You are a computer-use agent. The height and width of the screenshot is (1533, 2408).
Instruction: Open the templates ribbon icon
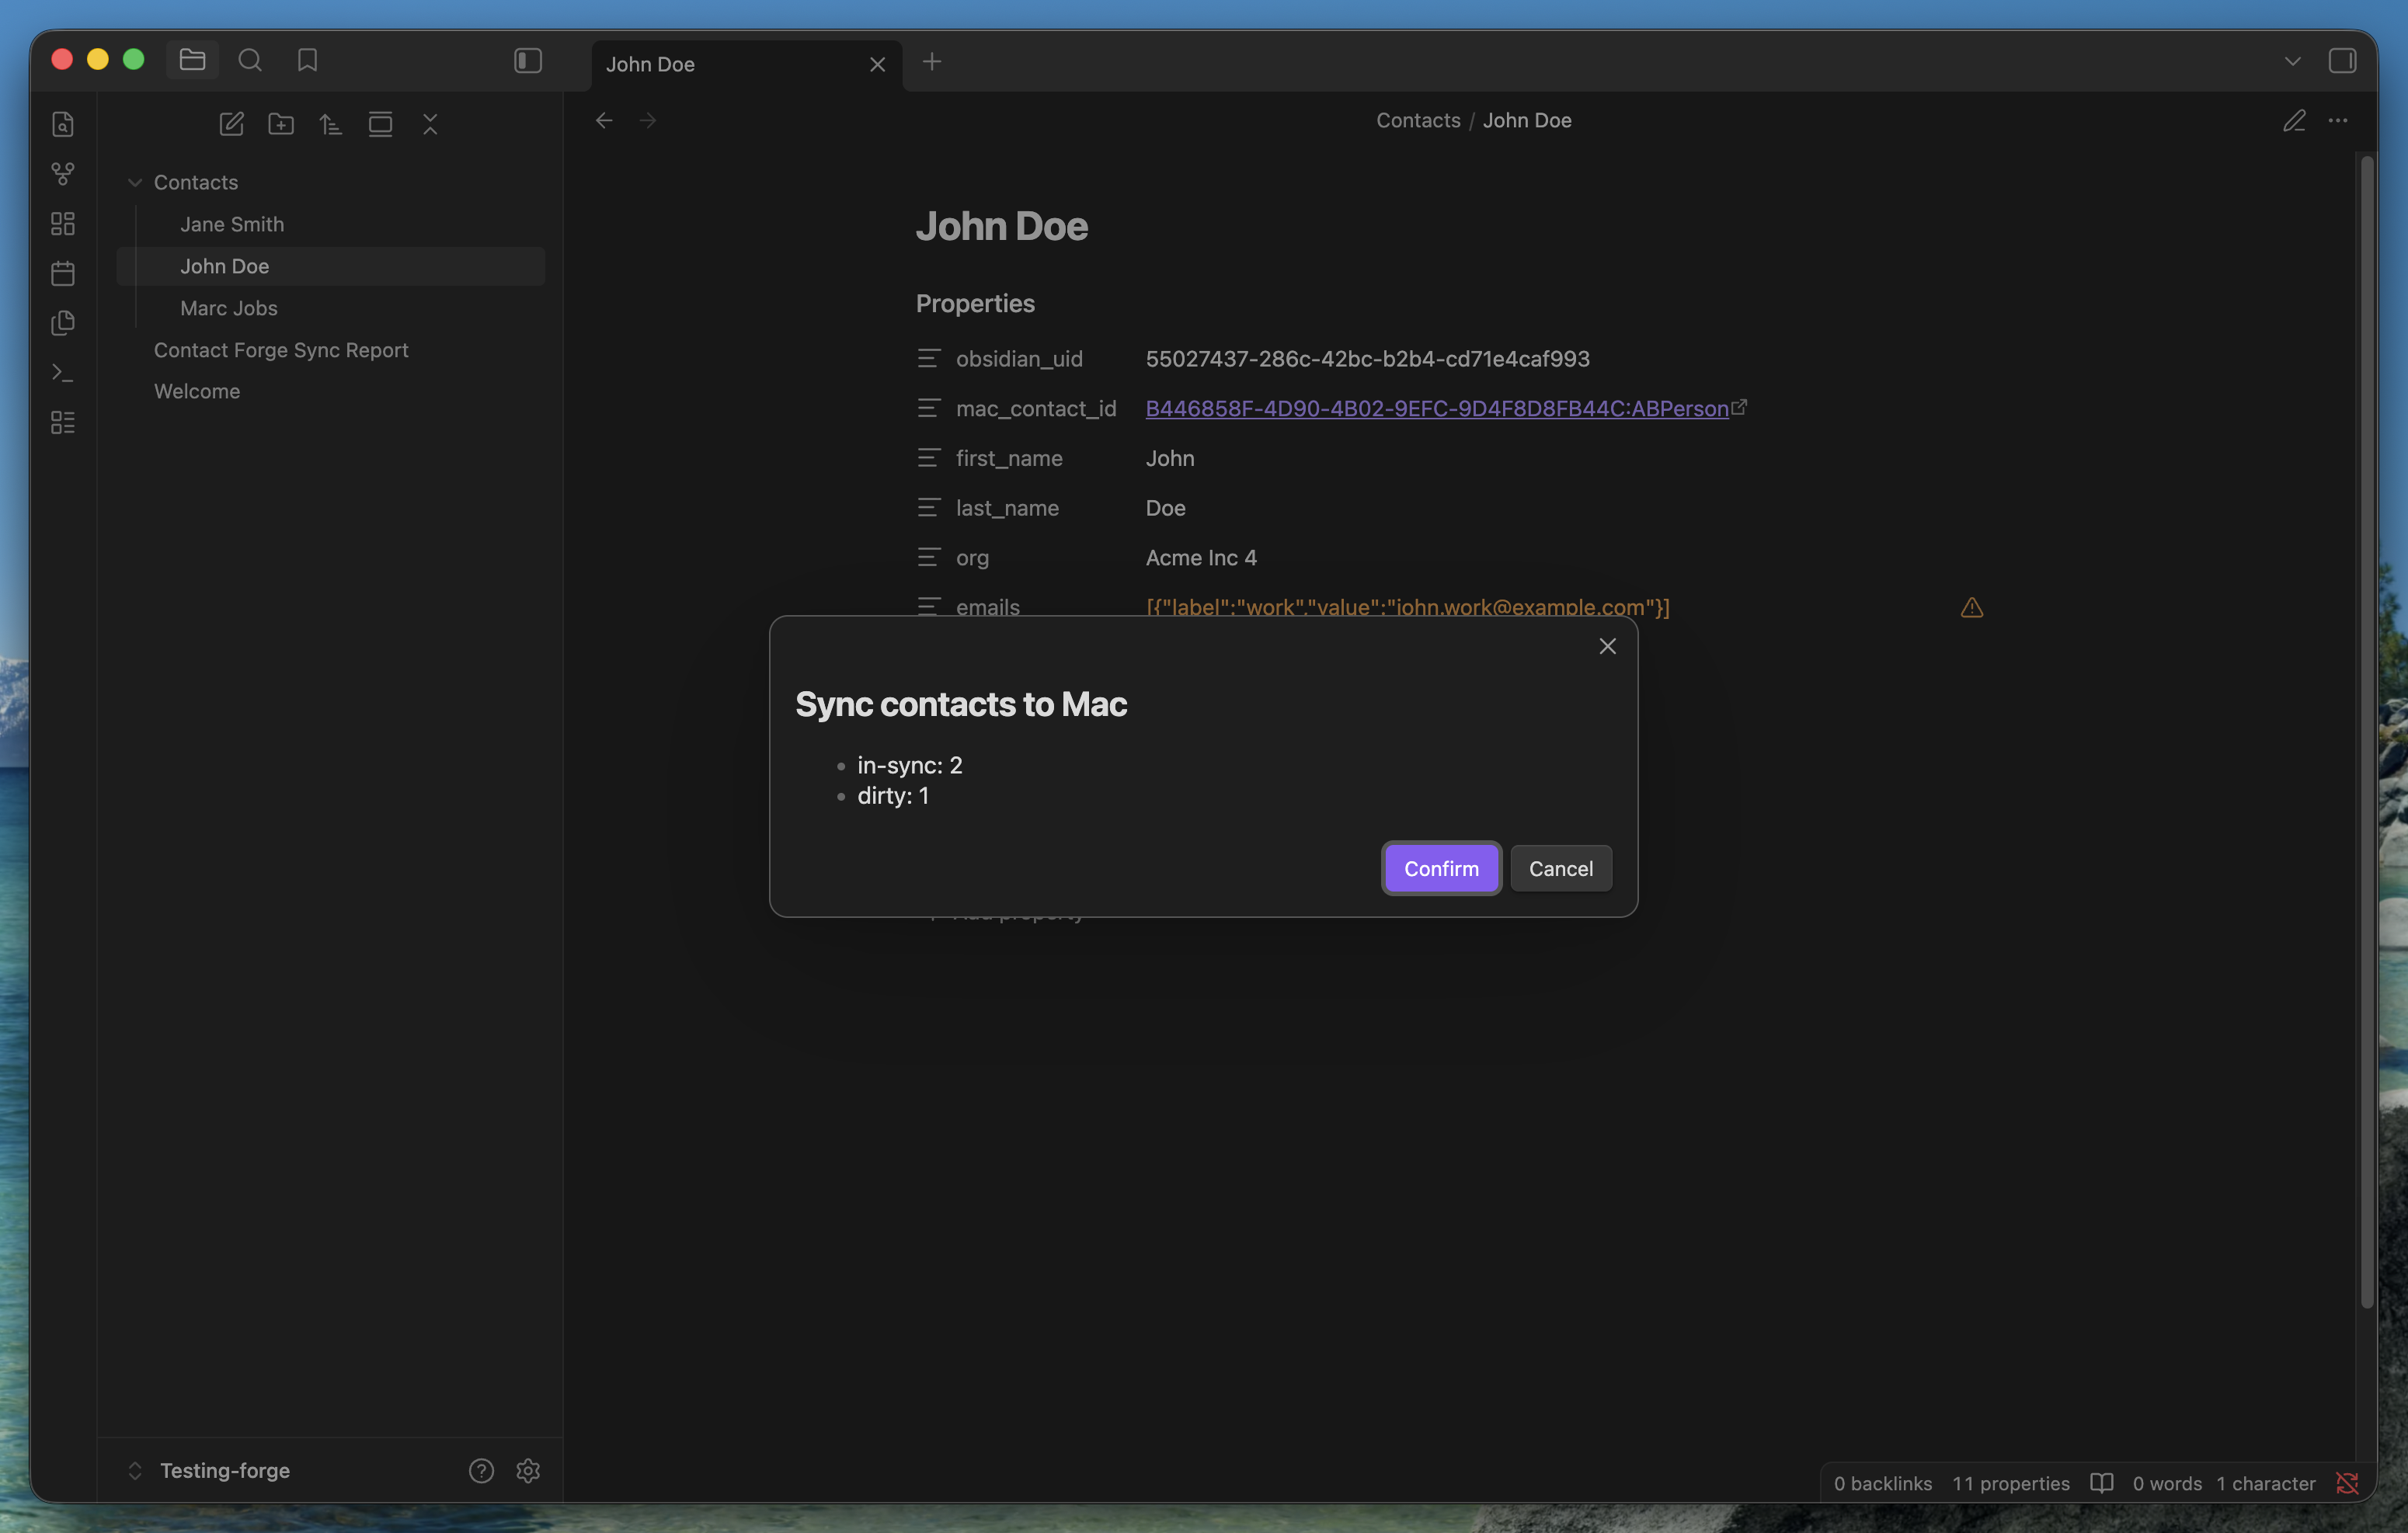(x=63, y=323)
